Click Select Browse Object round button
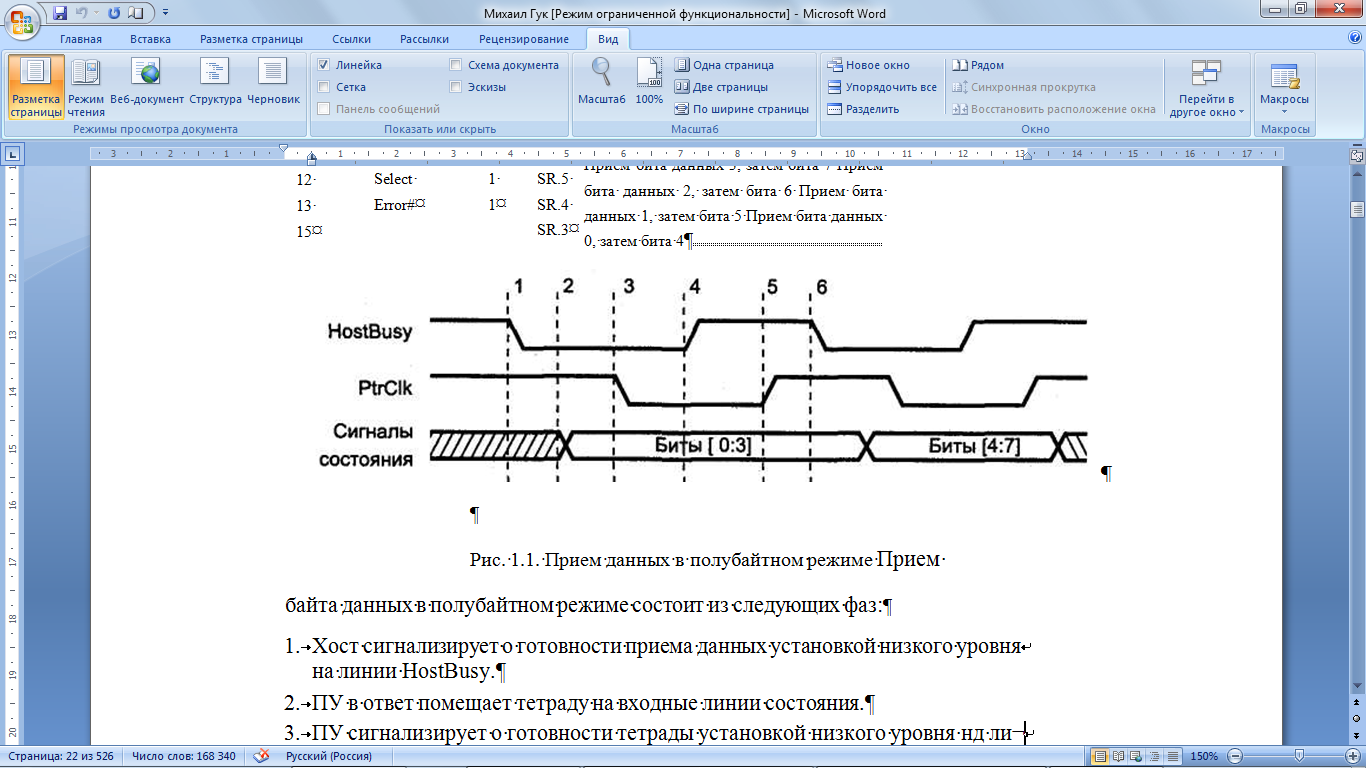 1357,719
